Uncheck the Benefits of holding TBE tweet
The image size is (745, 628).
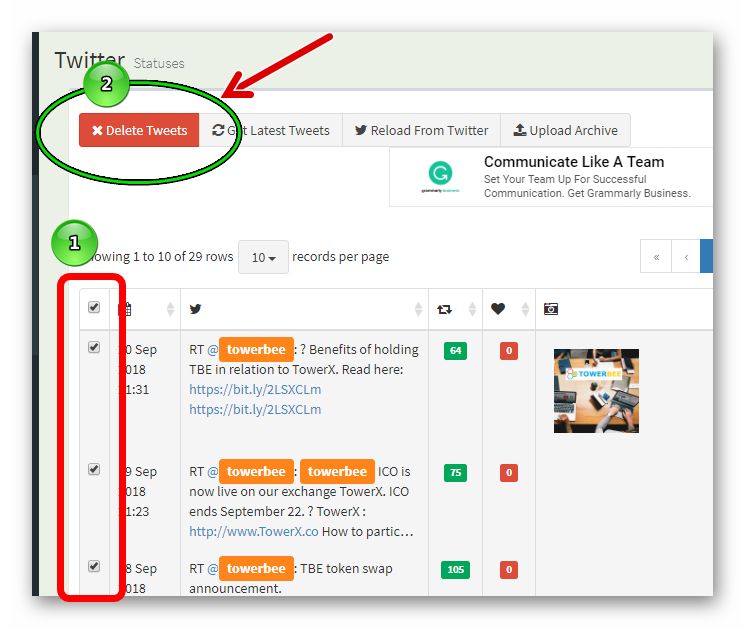(94, 347)
